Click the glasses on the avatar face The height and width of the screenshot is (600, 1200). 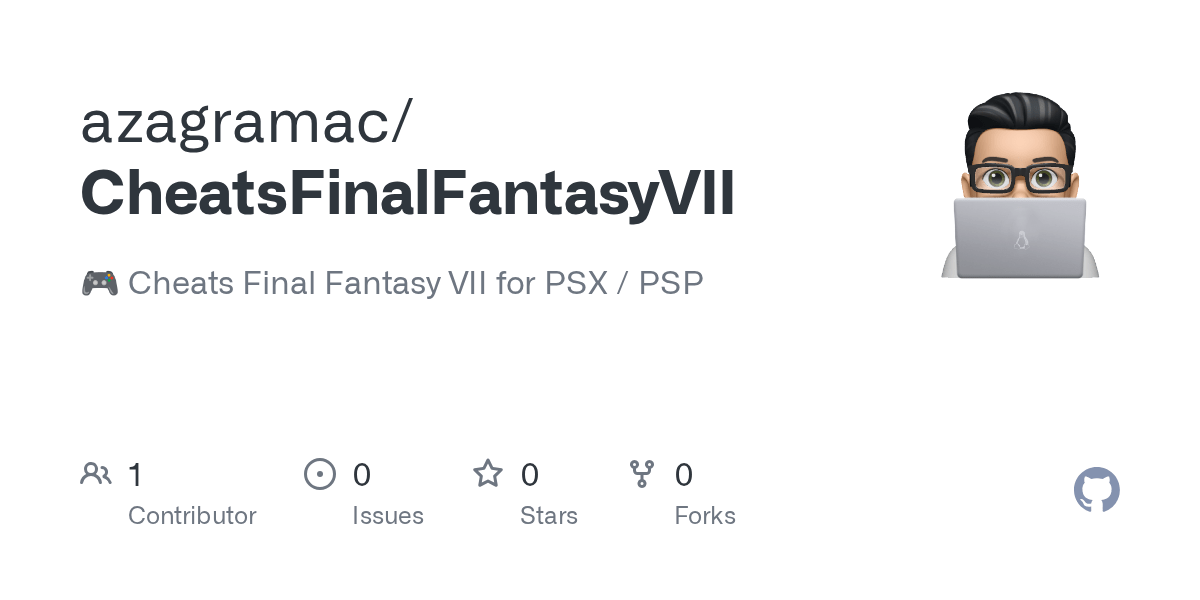pos(1020,180)
